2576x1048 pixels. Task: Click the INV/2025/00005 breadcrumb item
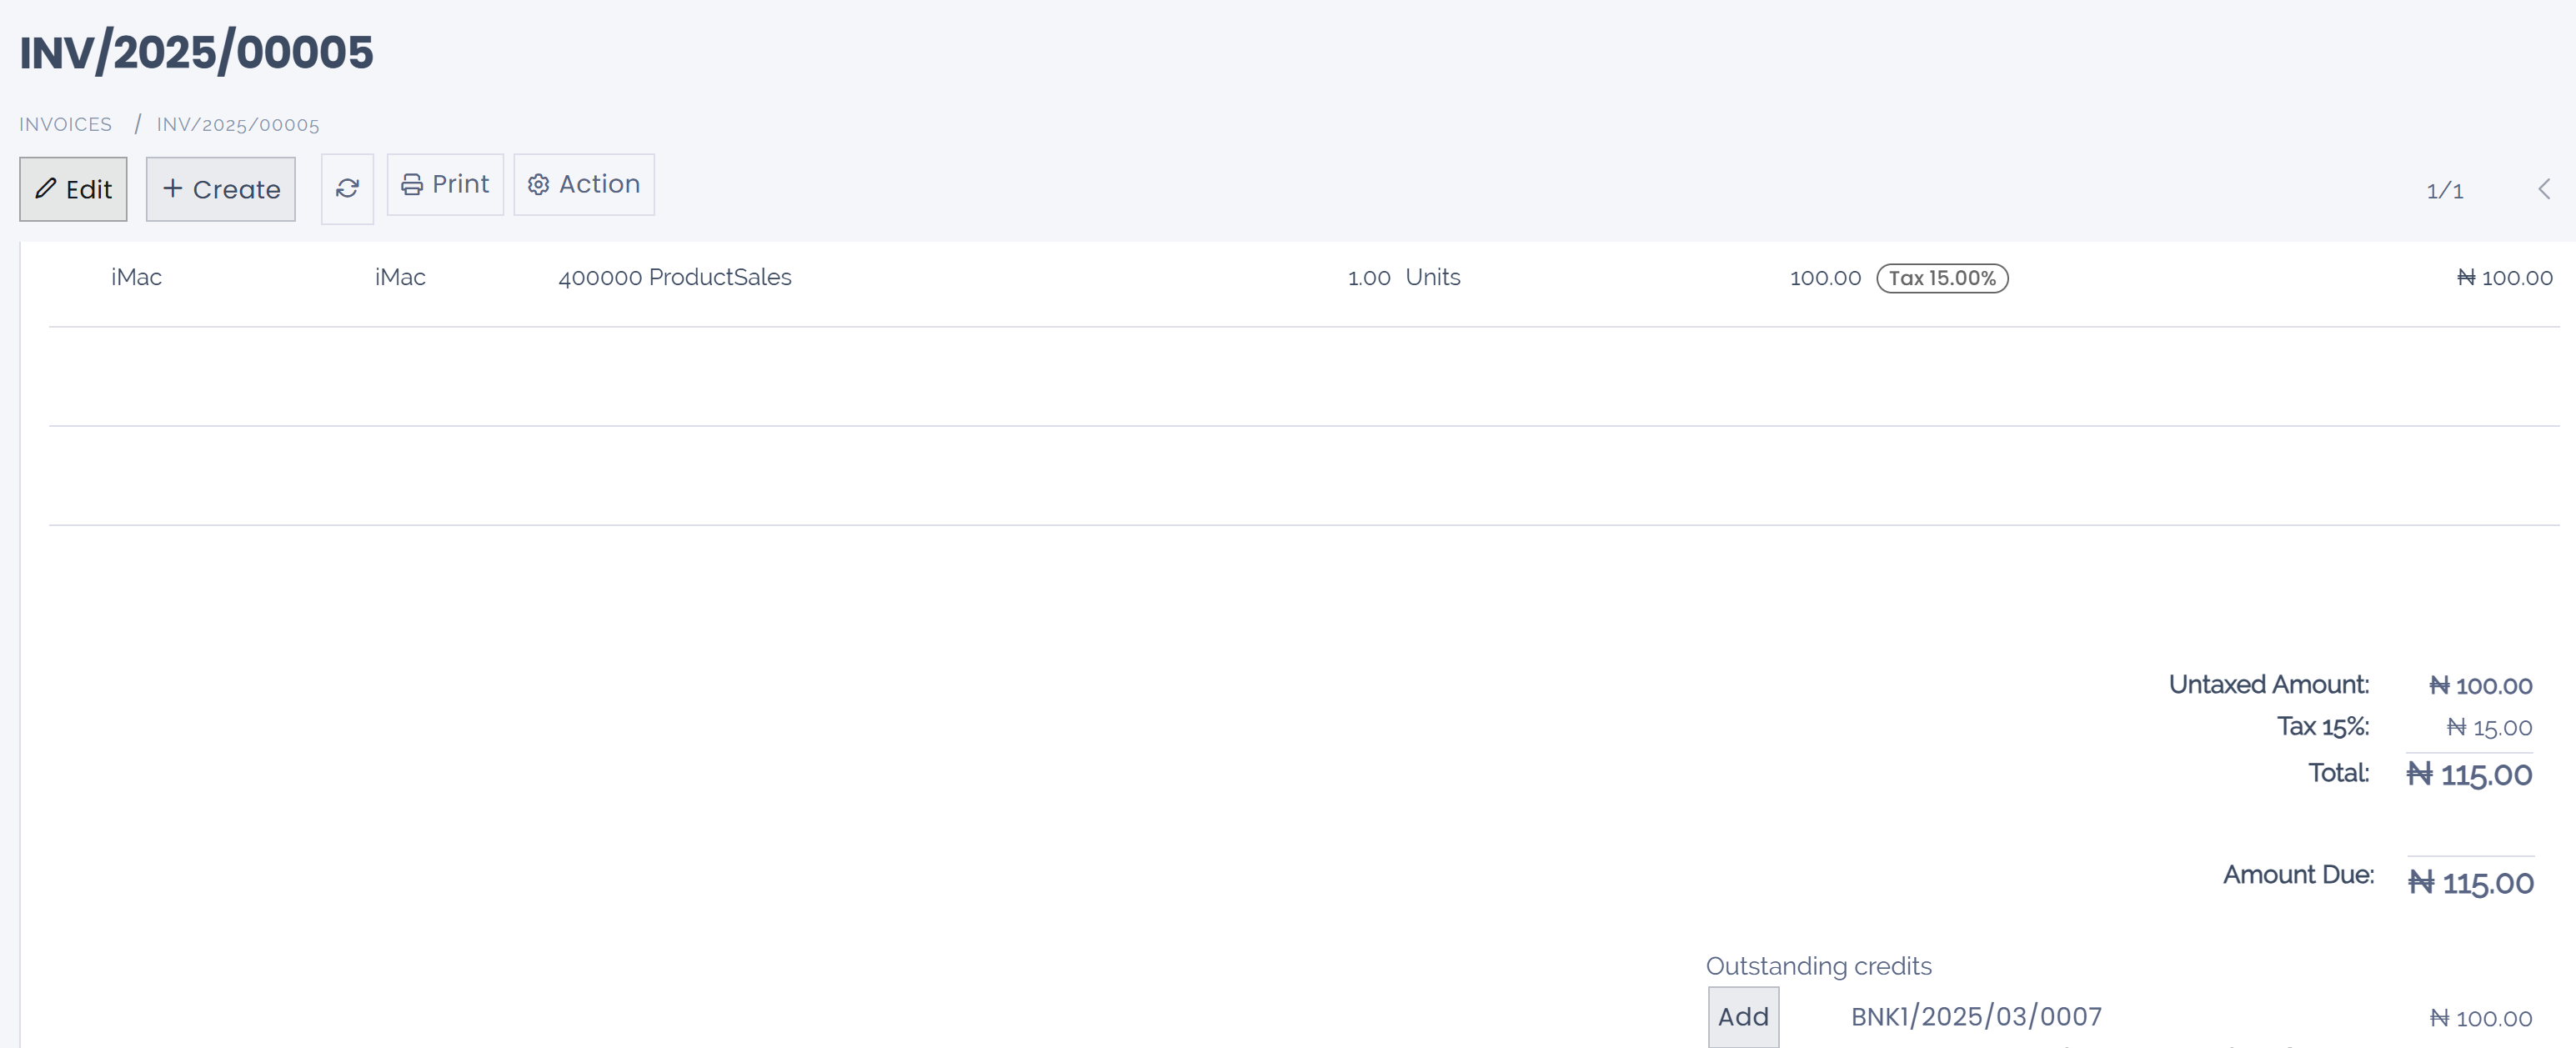(238, 124)
